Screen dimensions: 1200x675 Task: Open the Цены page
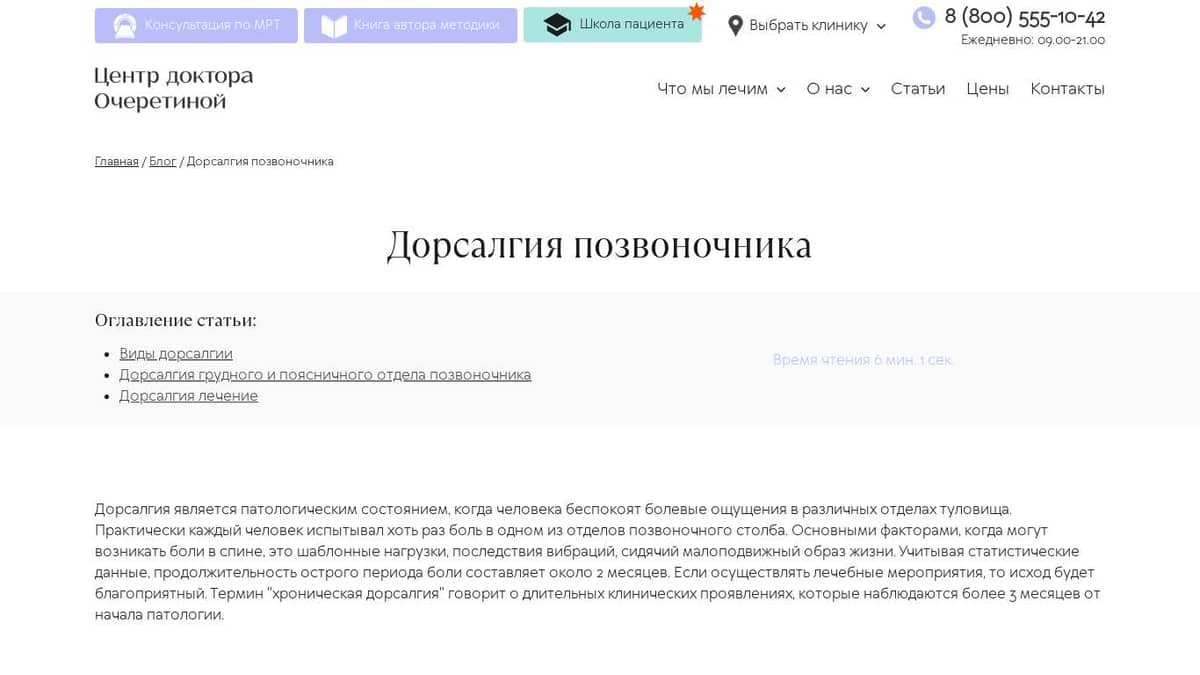pos(987,89)
